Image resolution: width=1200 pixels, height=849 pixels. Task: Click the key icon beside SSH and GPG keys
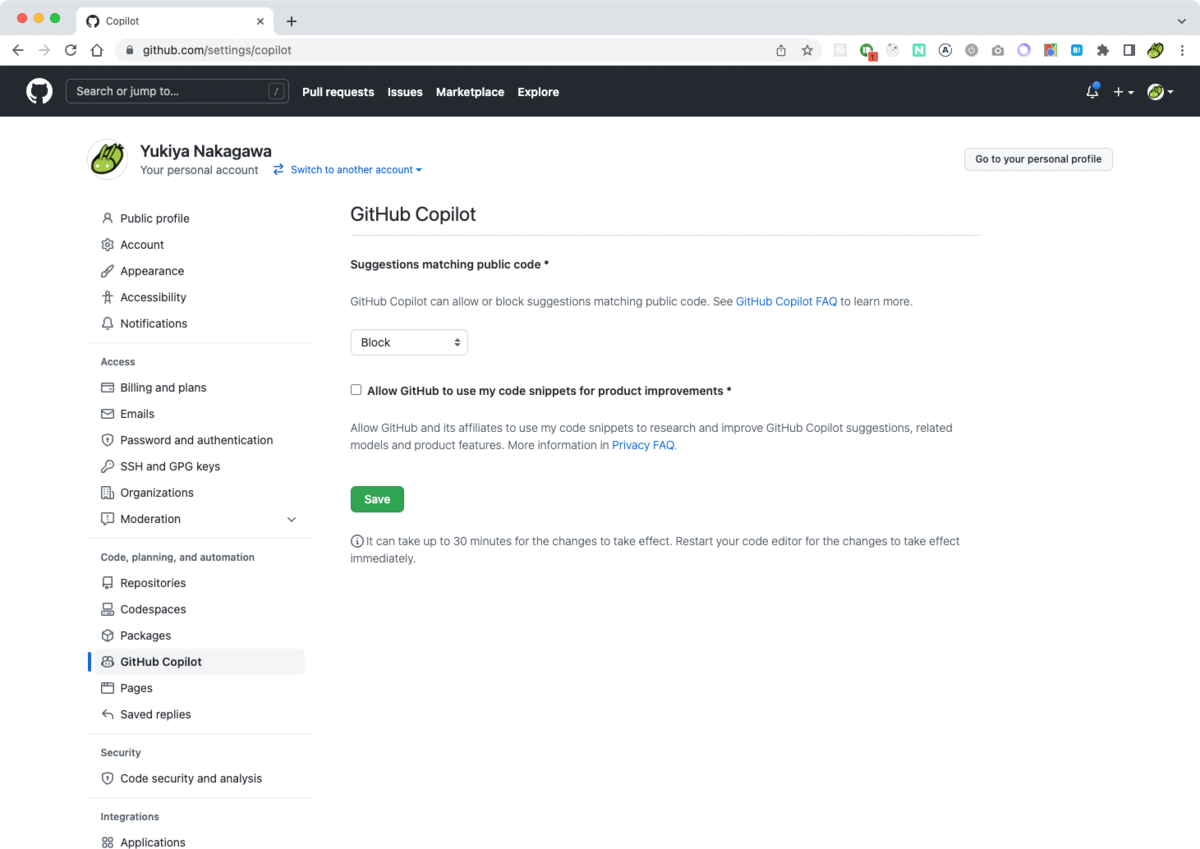[x=107, y=466]
